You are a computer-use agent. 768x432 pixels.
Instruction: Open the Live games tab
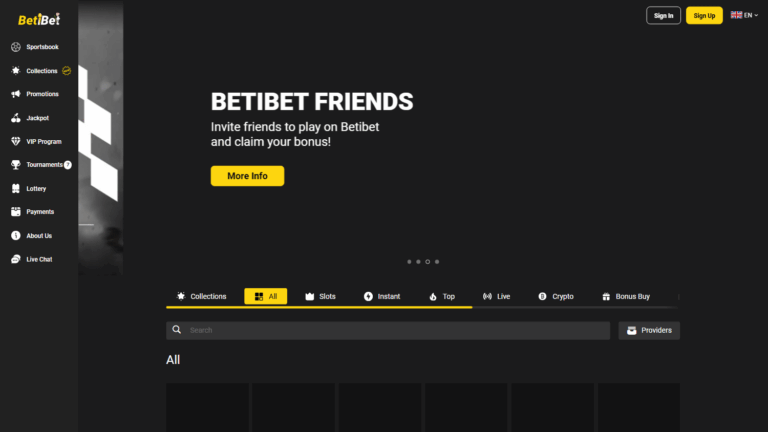[x=496, y=297]
